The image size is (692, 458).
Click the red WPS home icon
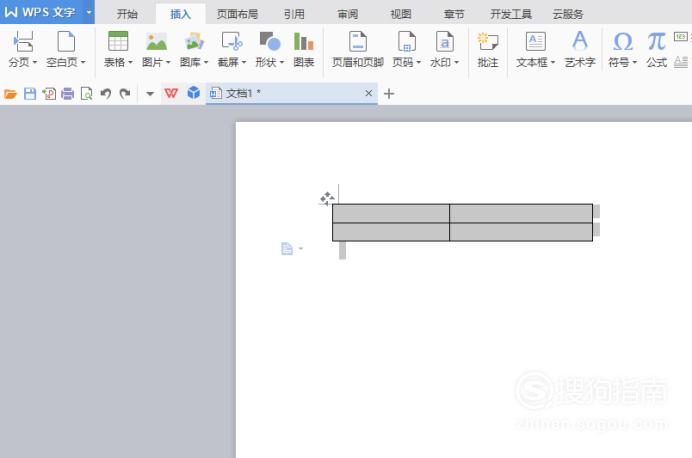[171, 94]
